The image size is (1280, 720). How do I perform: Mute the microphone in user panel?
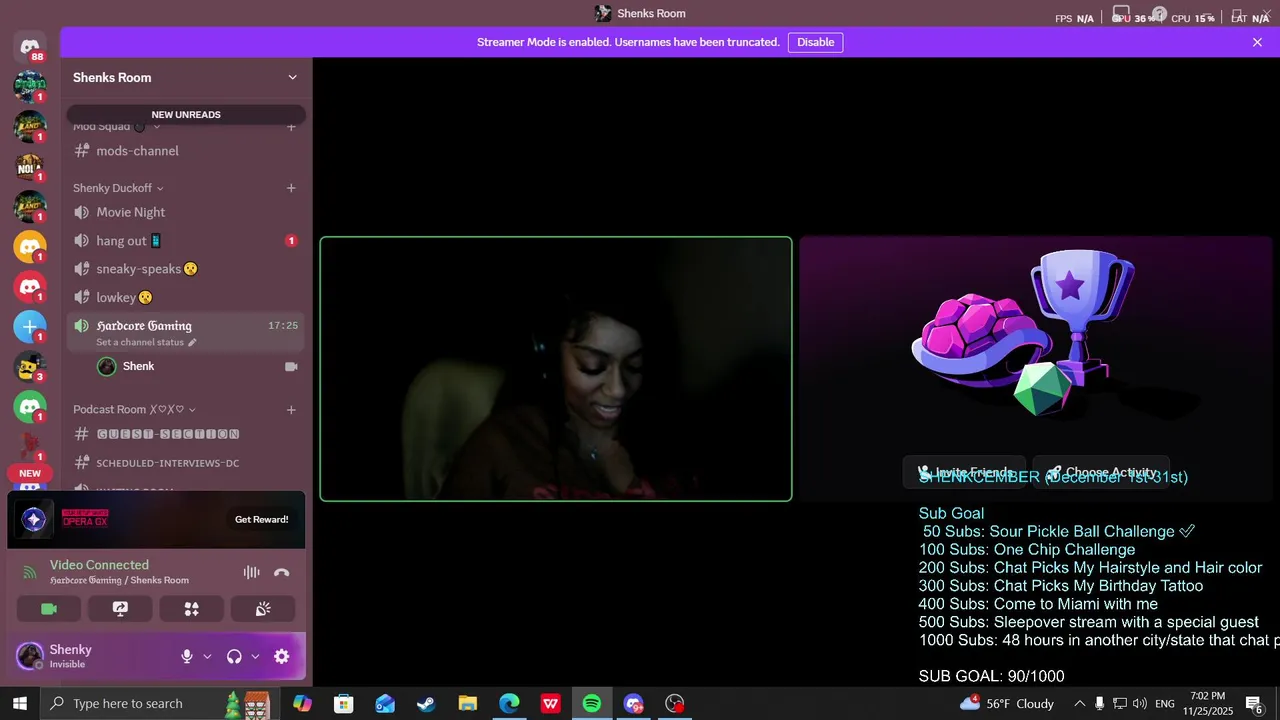tap(186, 656)
